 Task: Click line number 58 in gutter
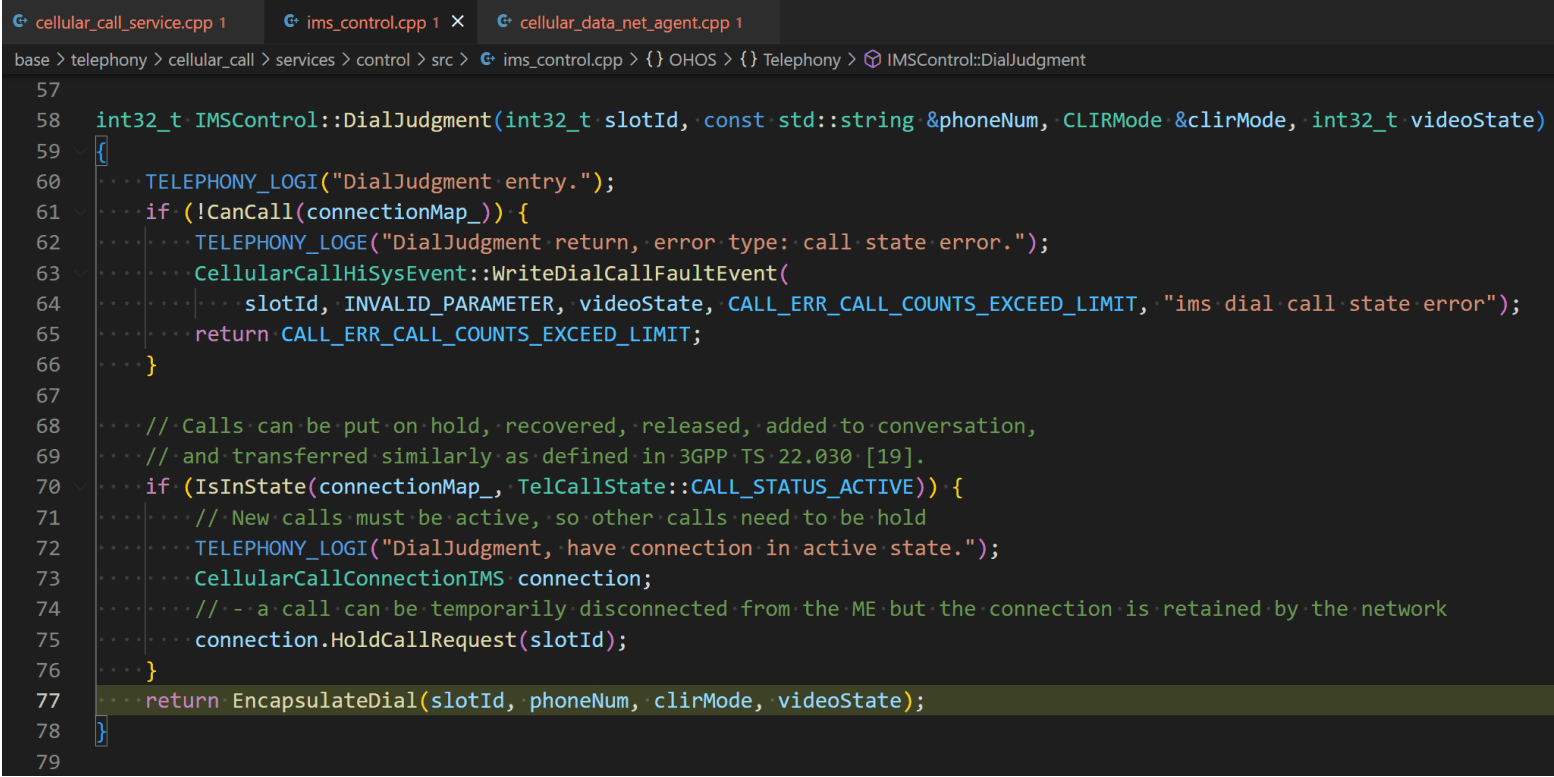pyautogui.click(x=48, y=120)
